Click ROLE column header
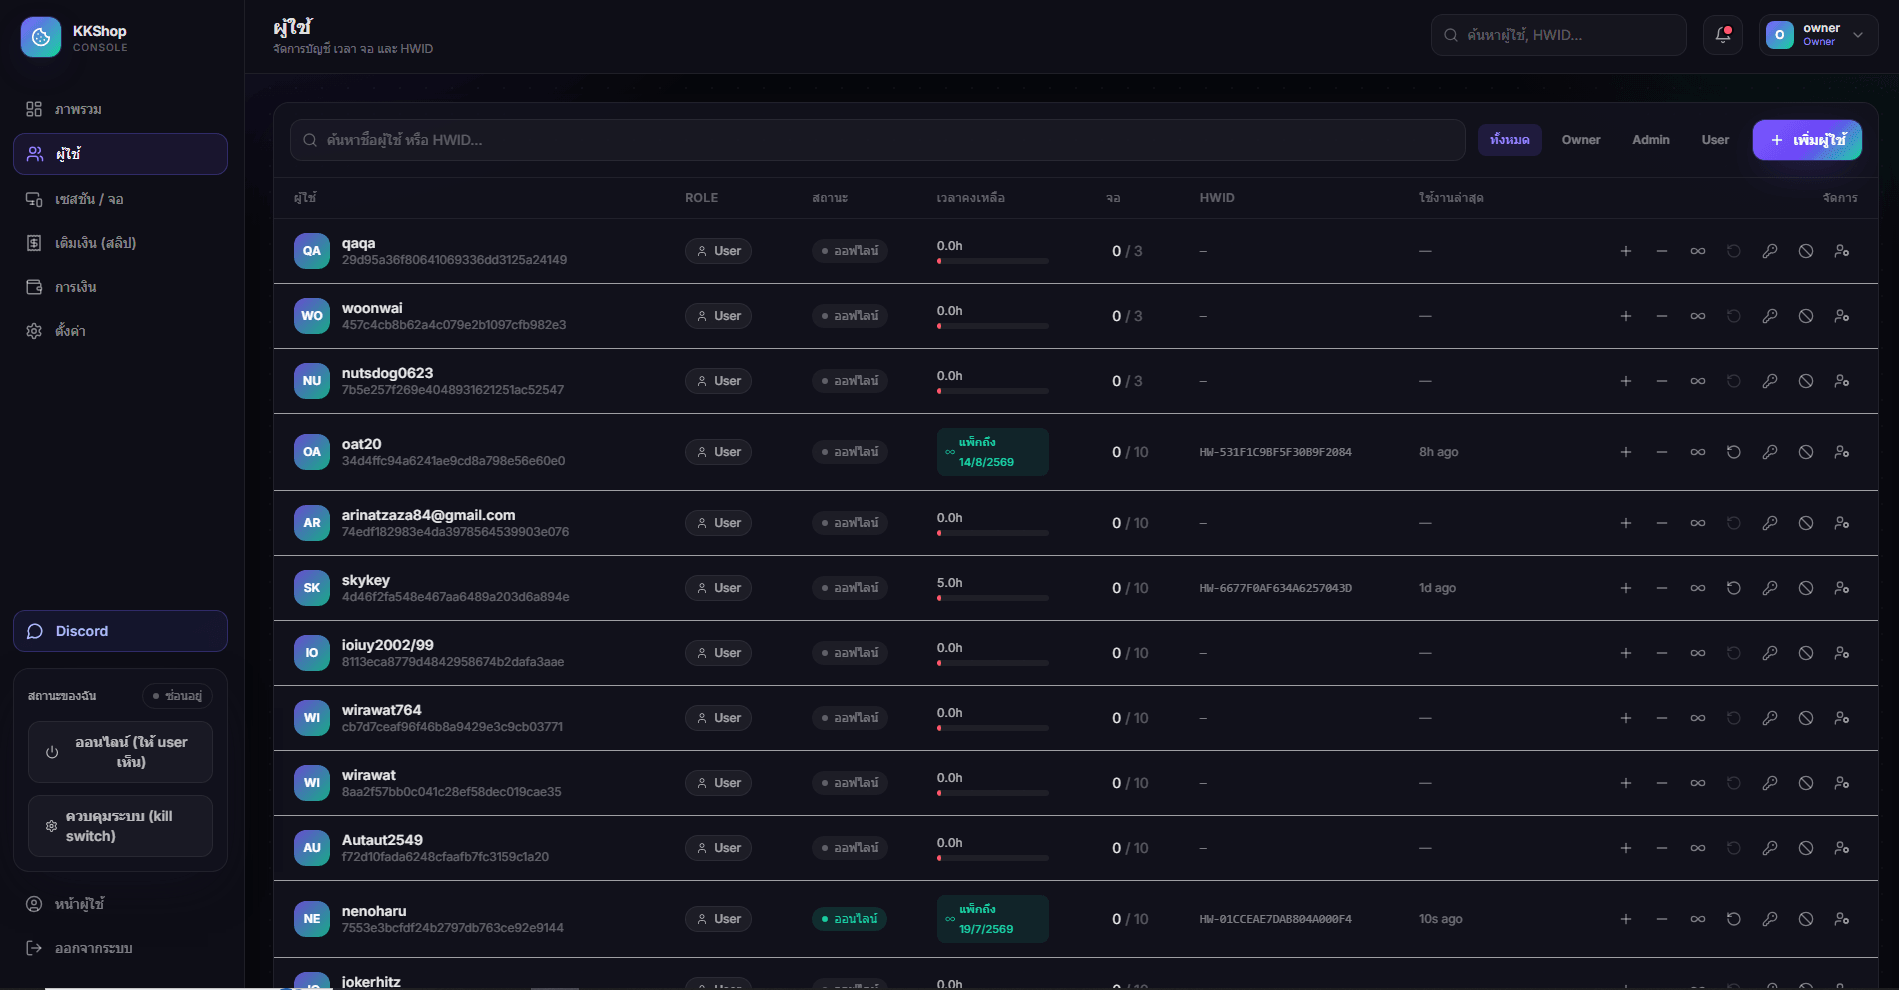 coord(701,198)
